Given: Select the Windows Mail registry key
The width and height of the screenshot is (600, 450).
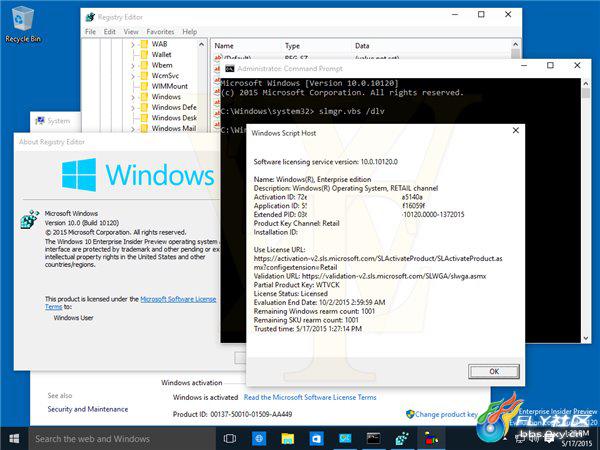Looking at the screenshot, I should (174, 128).
